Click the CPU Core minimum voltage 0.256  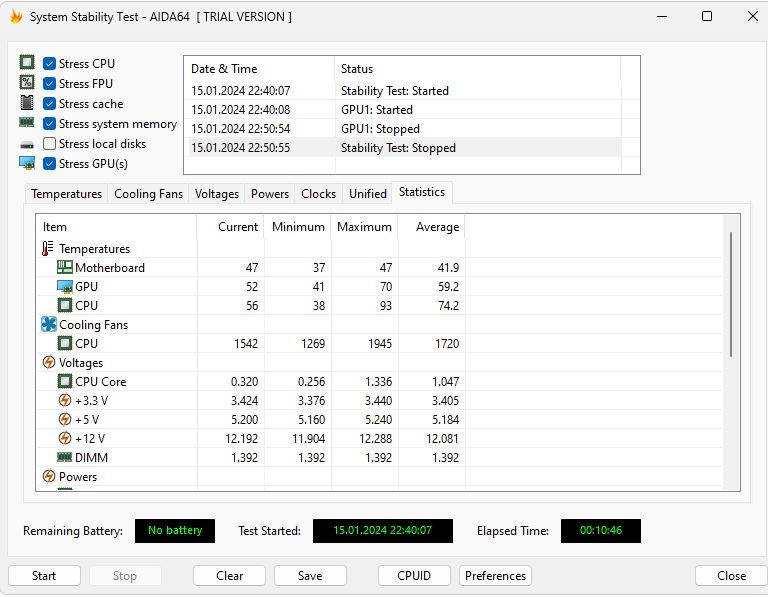tap(311, 382)
